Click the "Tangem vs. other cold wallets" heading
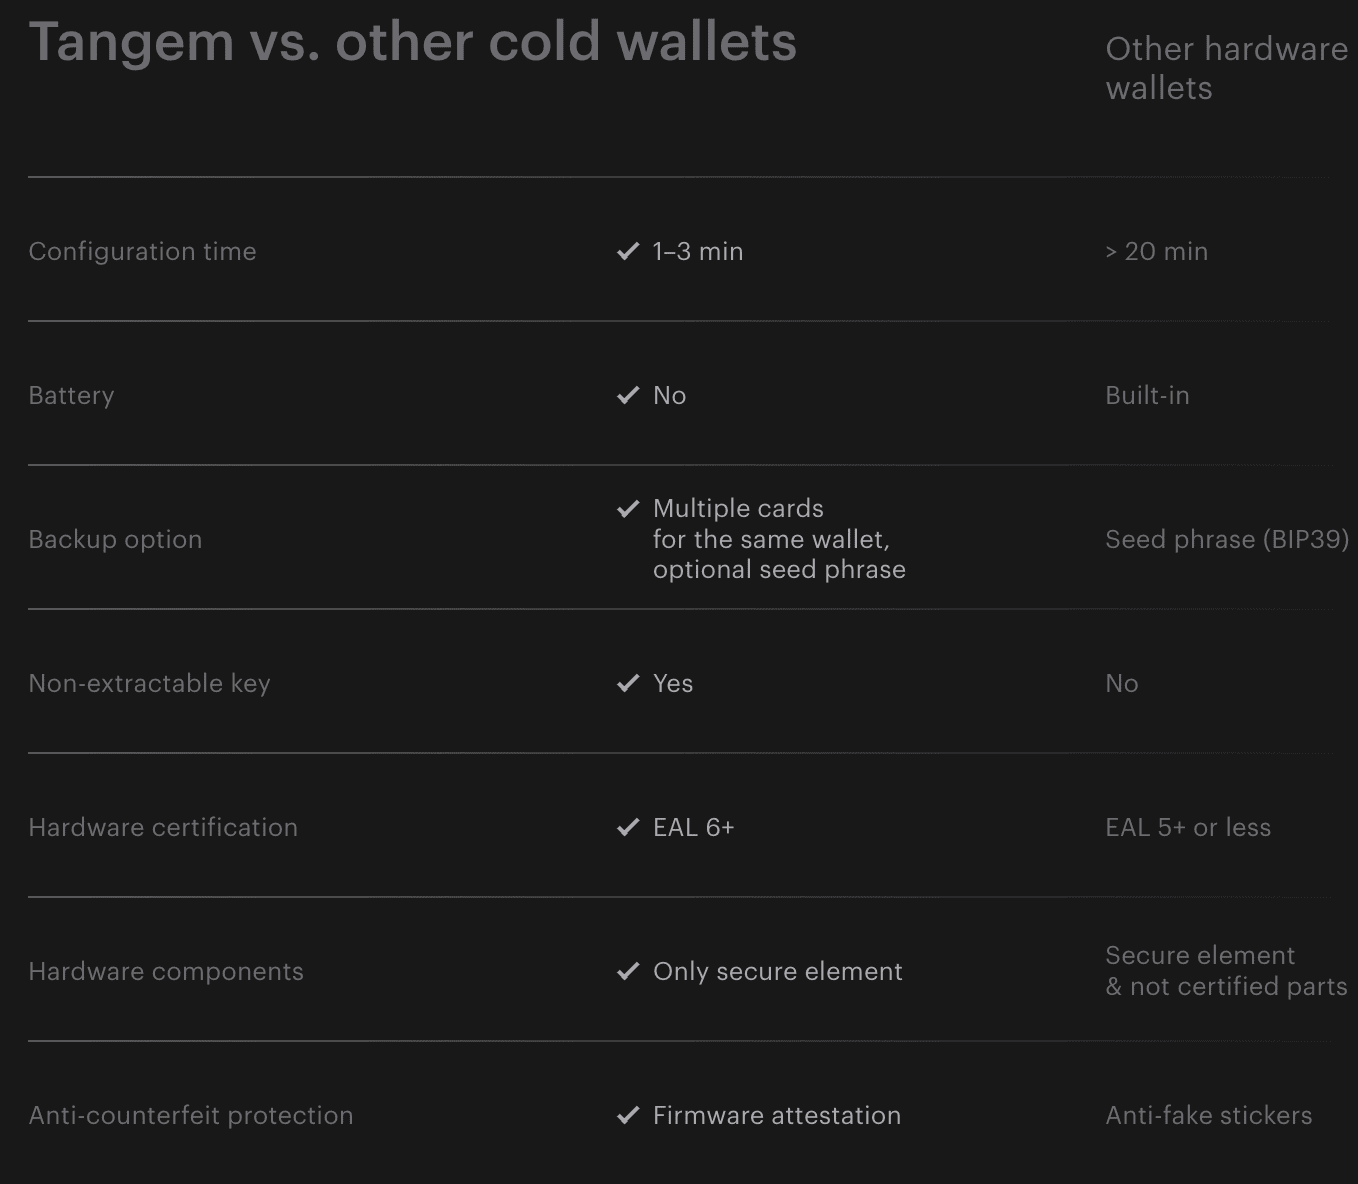1358x1184 pixels. (x=412, y=42)
